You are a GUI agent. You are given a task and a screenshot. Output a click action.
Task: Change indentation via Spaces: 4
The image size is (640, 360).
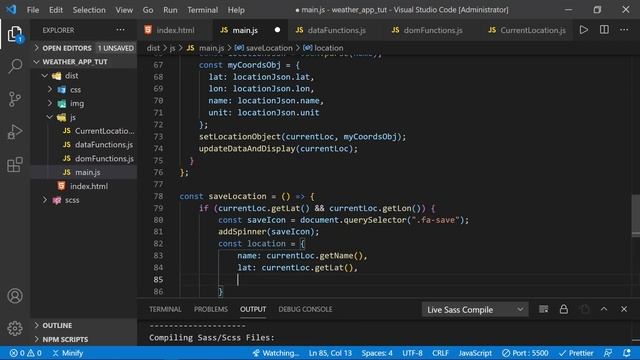pyautogui.click(x=377, y=353)
